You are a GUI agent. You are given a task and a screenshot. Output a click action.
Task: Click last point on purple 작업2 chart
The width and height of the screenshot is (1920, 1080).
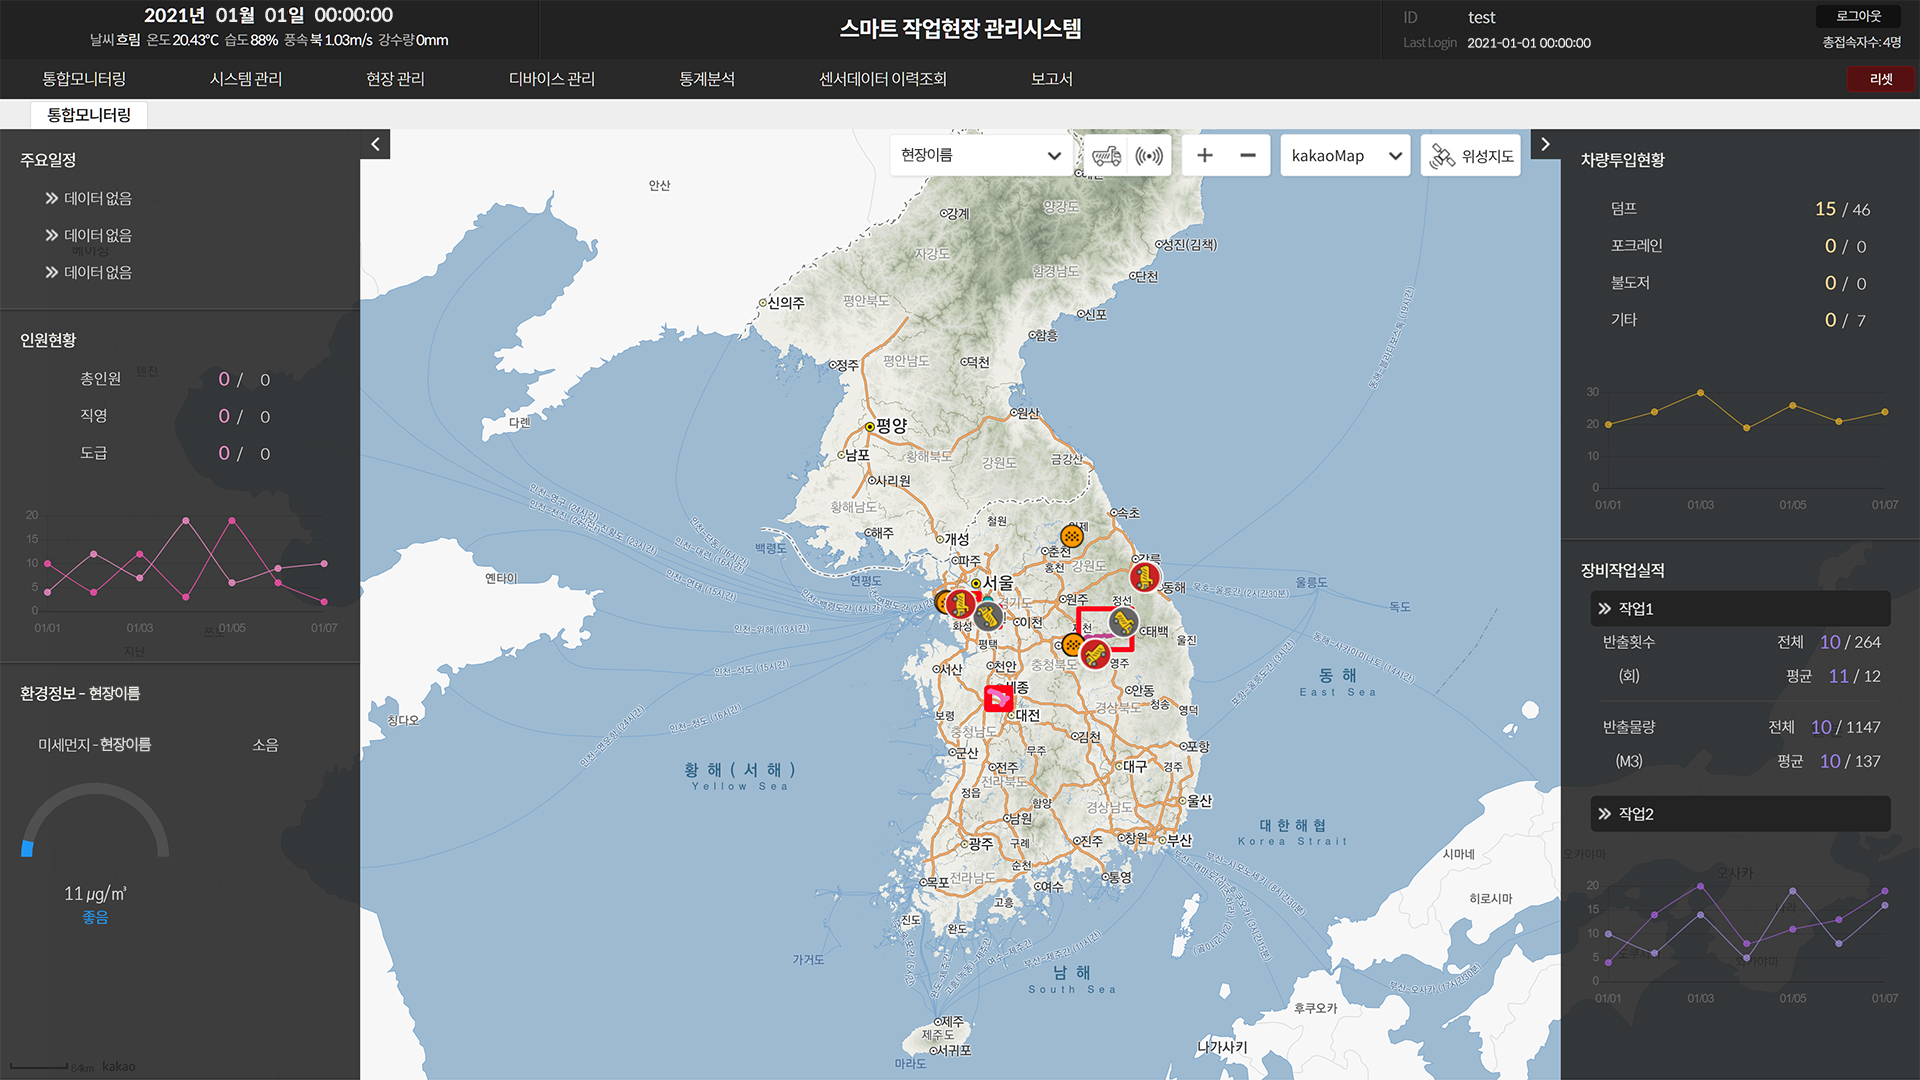tap(1885, 891)
